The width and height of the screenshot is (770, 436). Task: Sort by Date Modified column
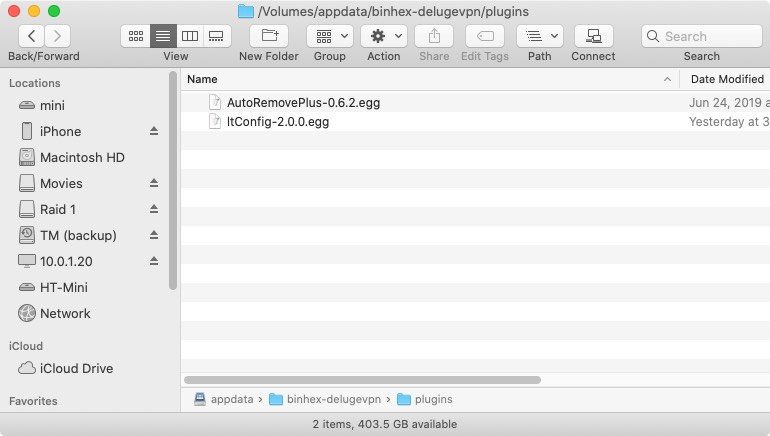[727, 79]
